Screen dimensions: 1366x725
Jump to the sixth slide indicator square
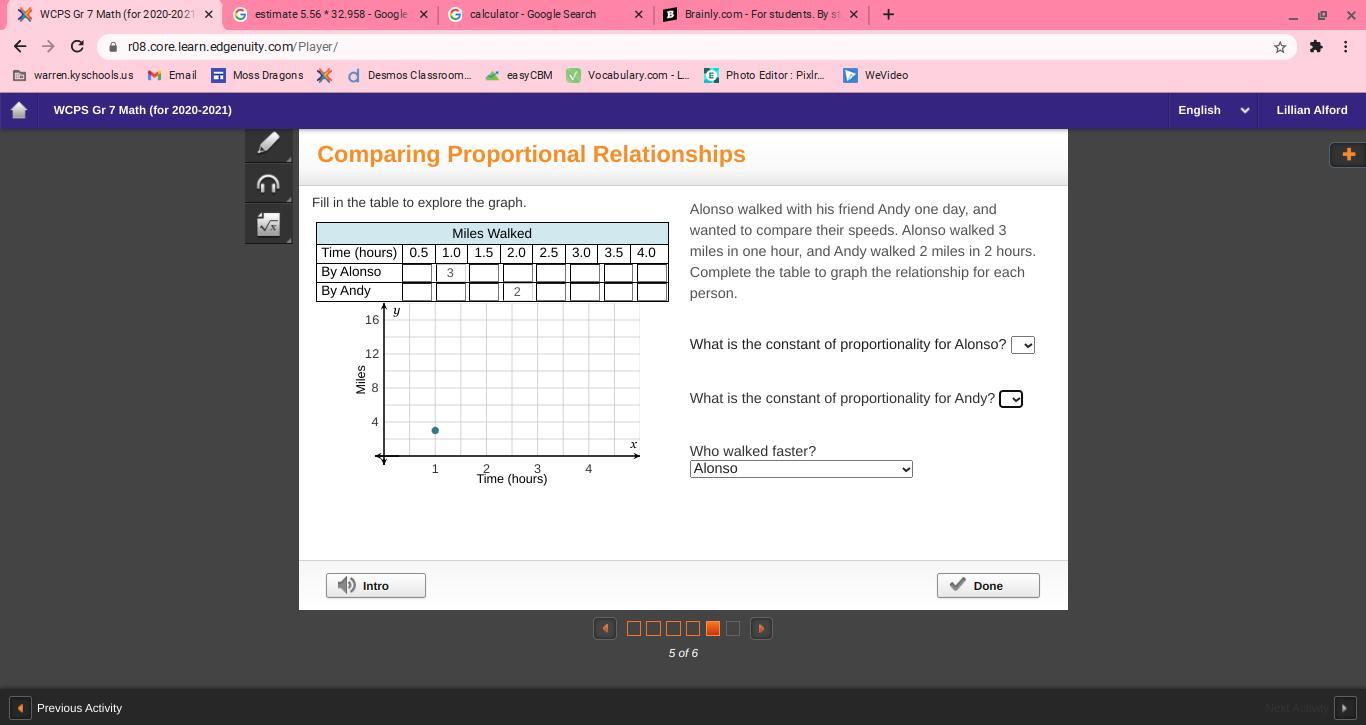coord(733,629)
